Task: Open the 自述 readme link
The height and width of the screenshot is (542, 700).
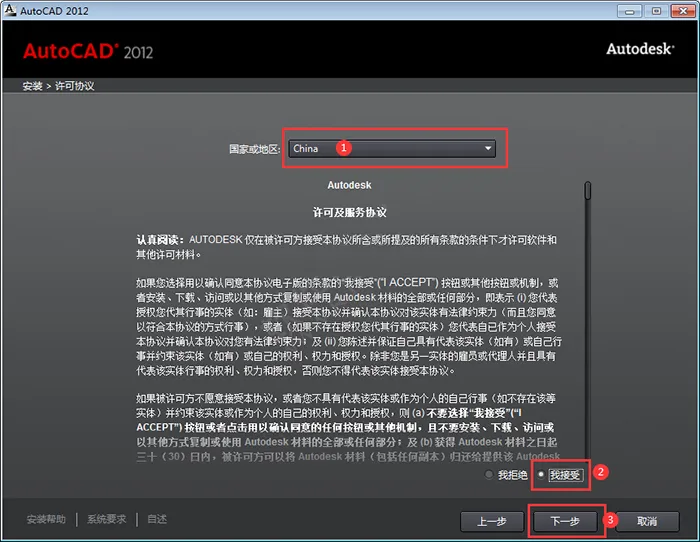Action: [x=157, y=519]
